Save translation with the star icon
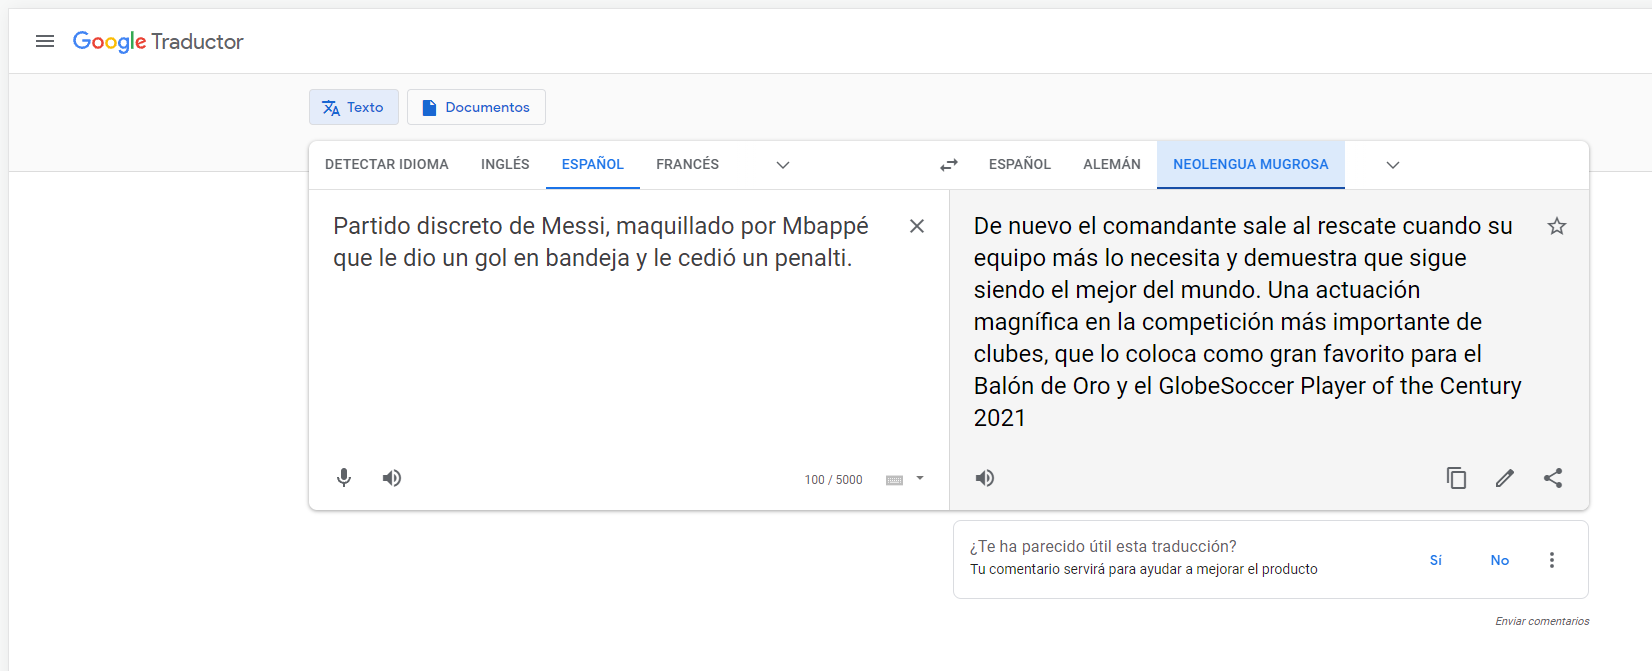Viewport: 1652px width, 671px height. (1557, 226)
